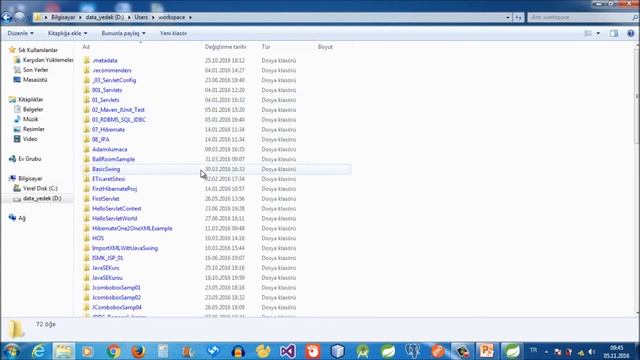Expand breadcrumb arrow after Users
Image resolution: width=640 pixels, height=360 pixels.
[x=153, y=18]
